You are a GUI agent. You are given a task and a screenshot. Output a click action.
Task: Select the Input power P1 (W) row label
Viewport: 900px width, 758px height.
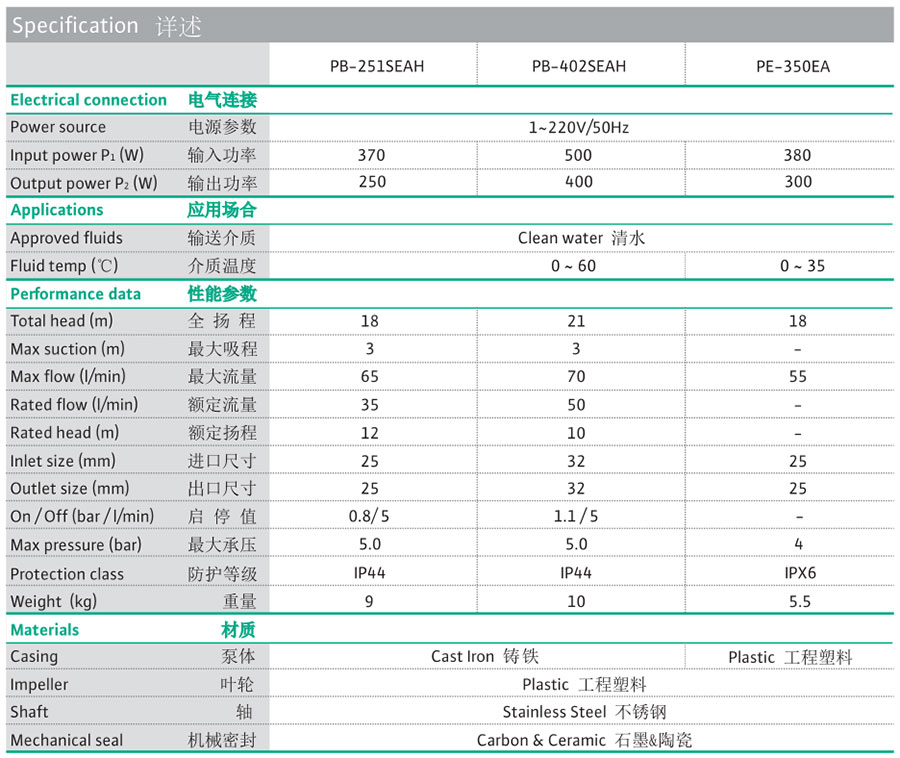coord(77,156)
